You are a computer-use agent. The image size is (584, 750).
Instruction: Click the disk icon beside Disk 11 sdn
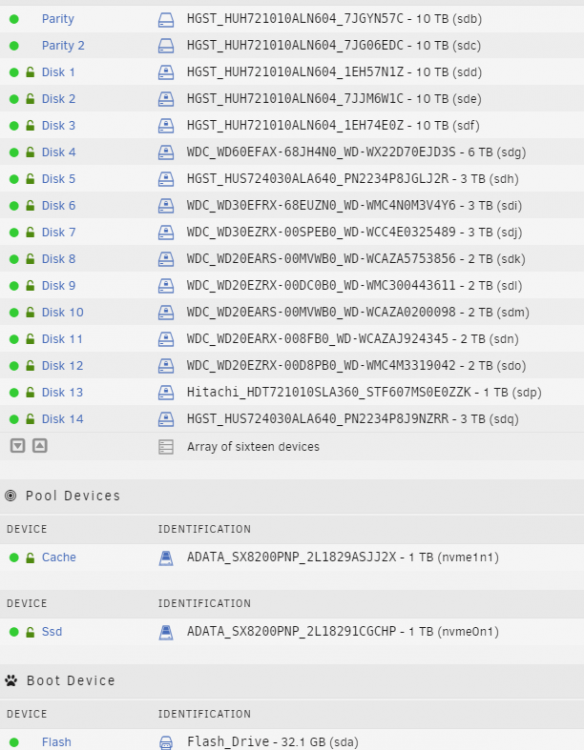point(166,340)
